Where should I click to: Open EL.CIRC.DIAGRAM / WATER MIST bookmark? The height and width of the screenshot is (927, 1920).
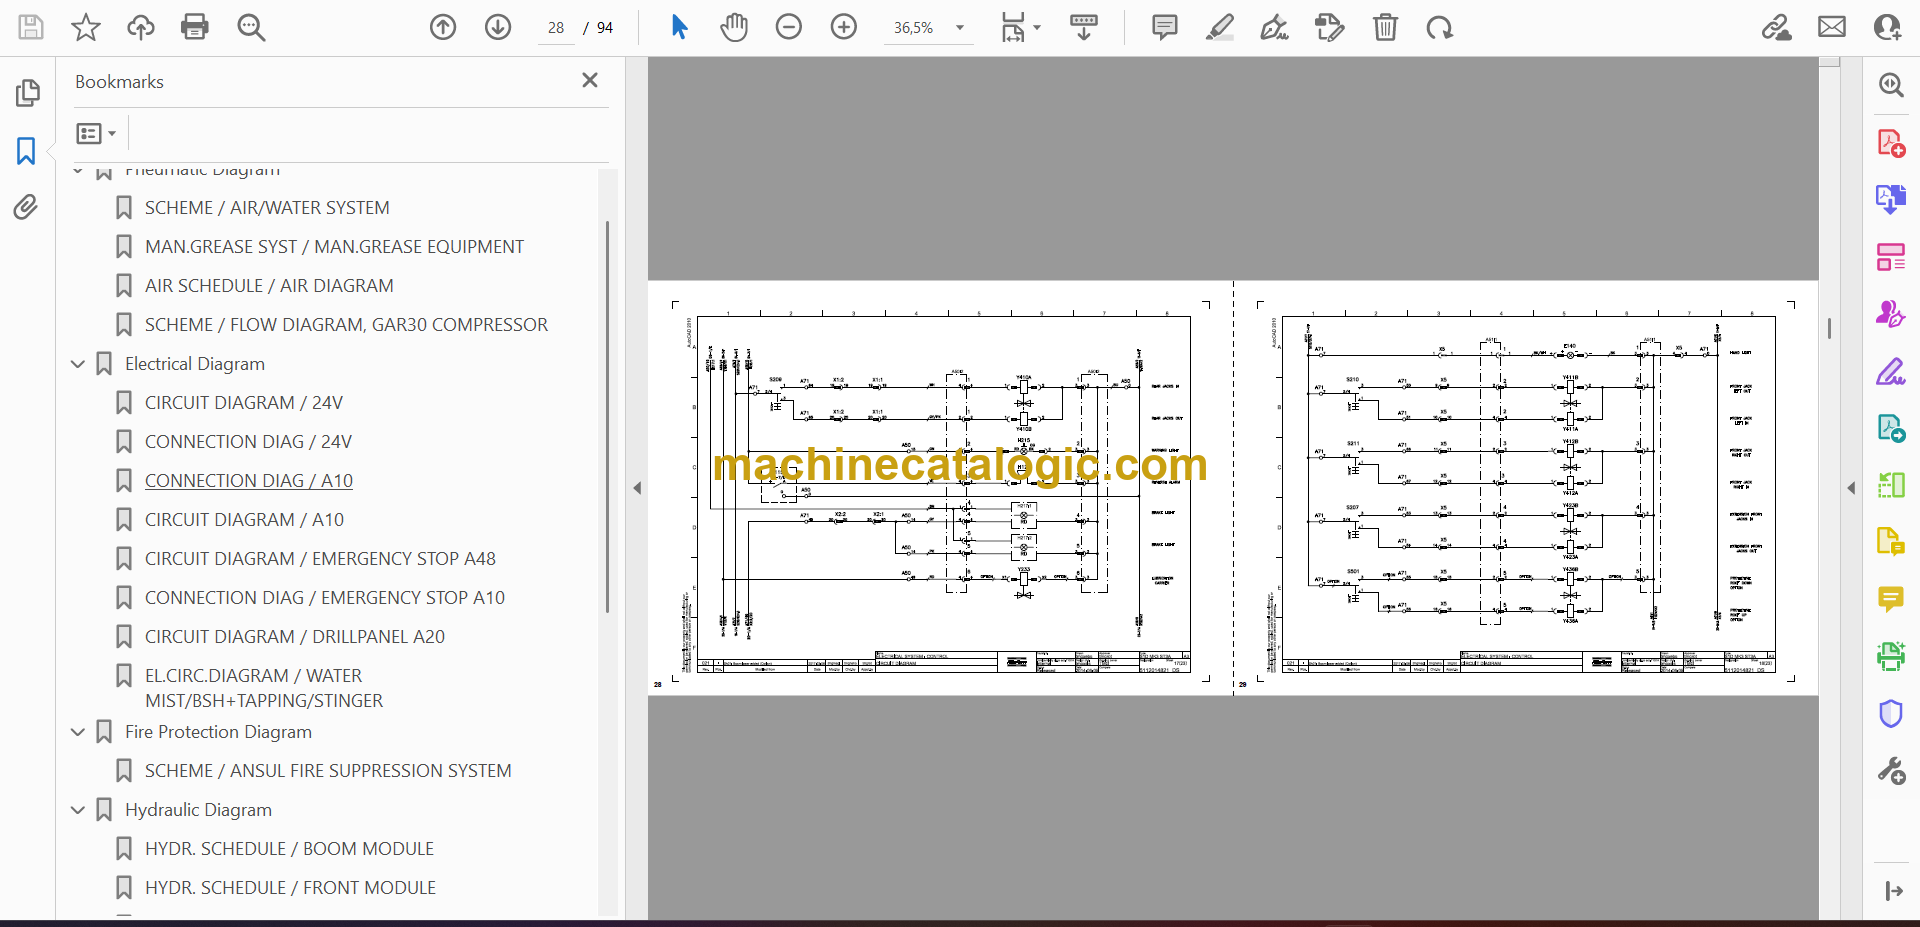click(x=264, y=688)
